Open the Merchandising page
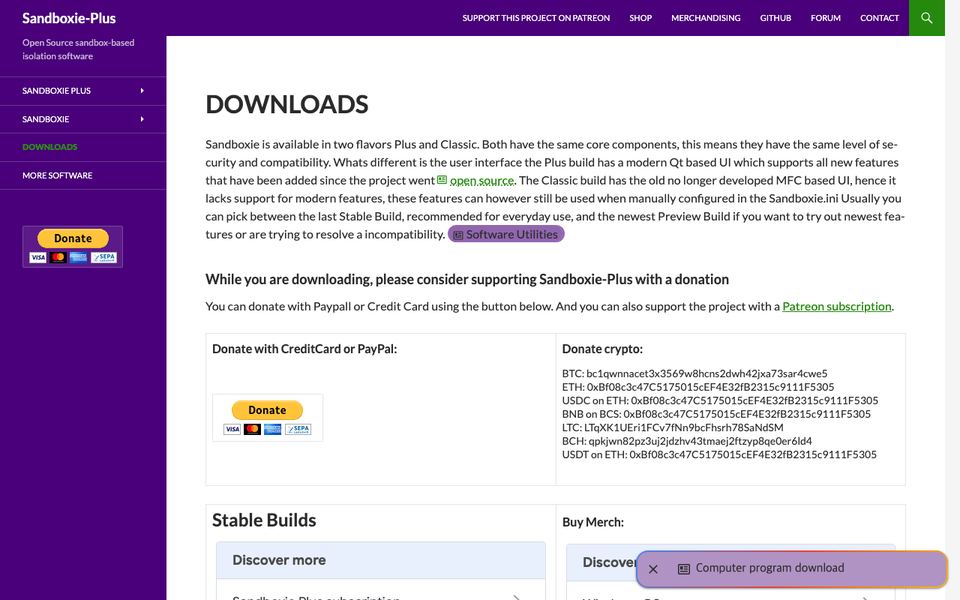The width and height of the screenshot is (960, 600). (x=706, y=18)
